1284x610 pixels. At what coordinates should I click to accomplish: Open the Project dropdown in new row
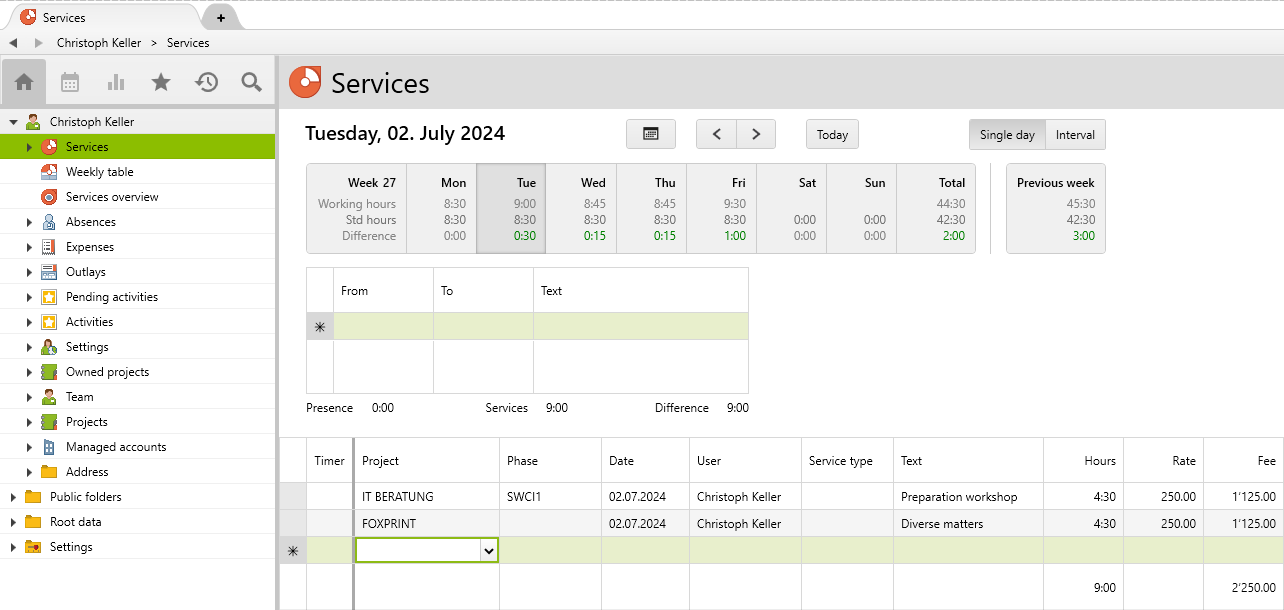(488, 550)
